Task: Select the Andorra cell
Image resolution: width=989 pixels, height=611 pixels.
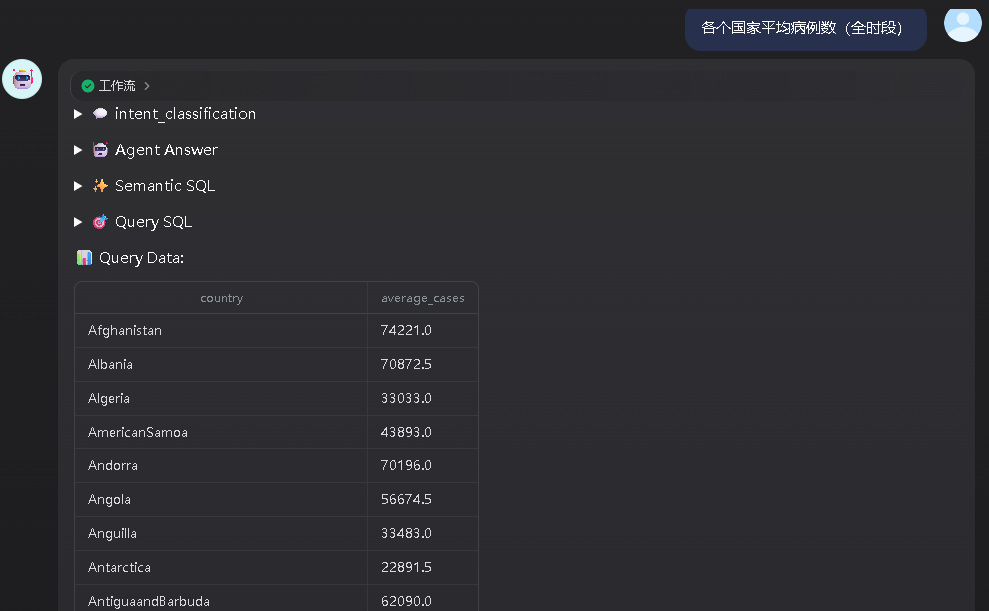Action: [x=221, y=465]
